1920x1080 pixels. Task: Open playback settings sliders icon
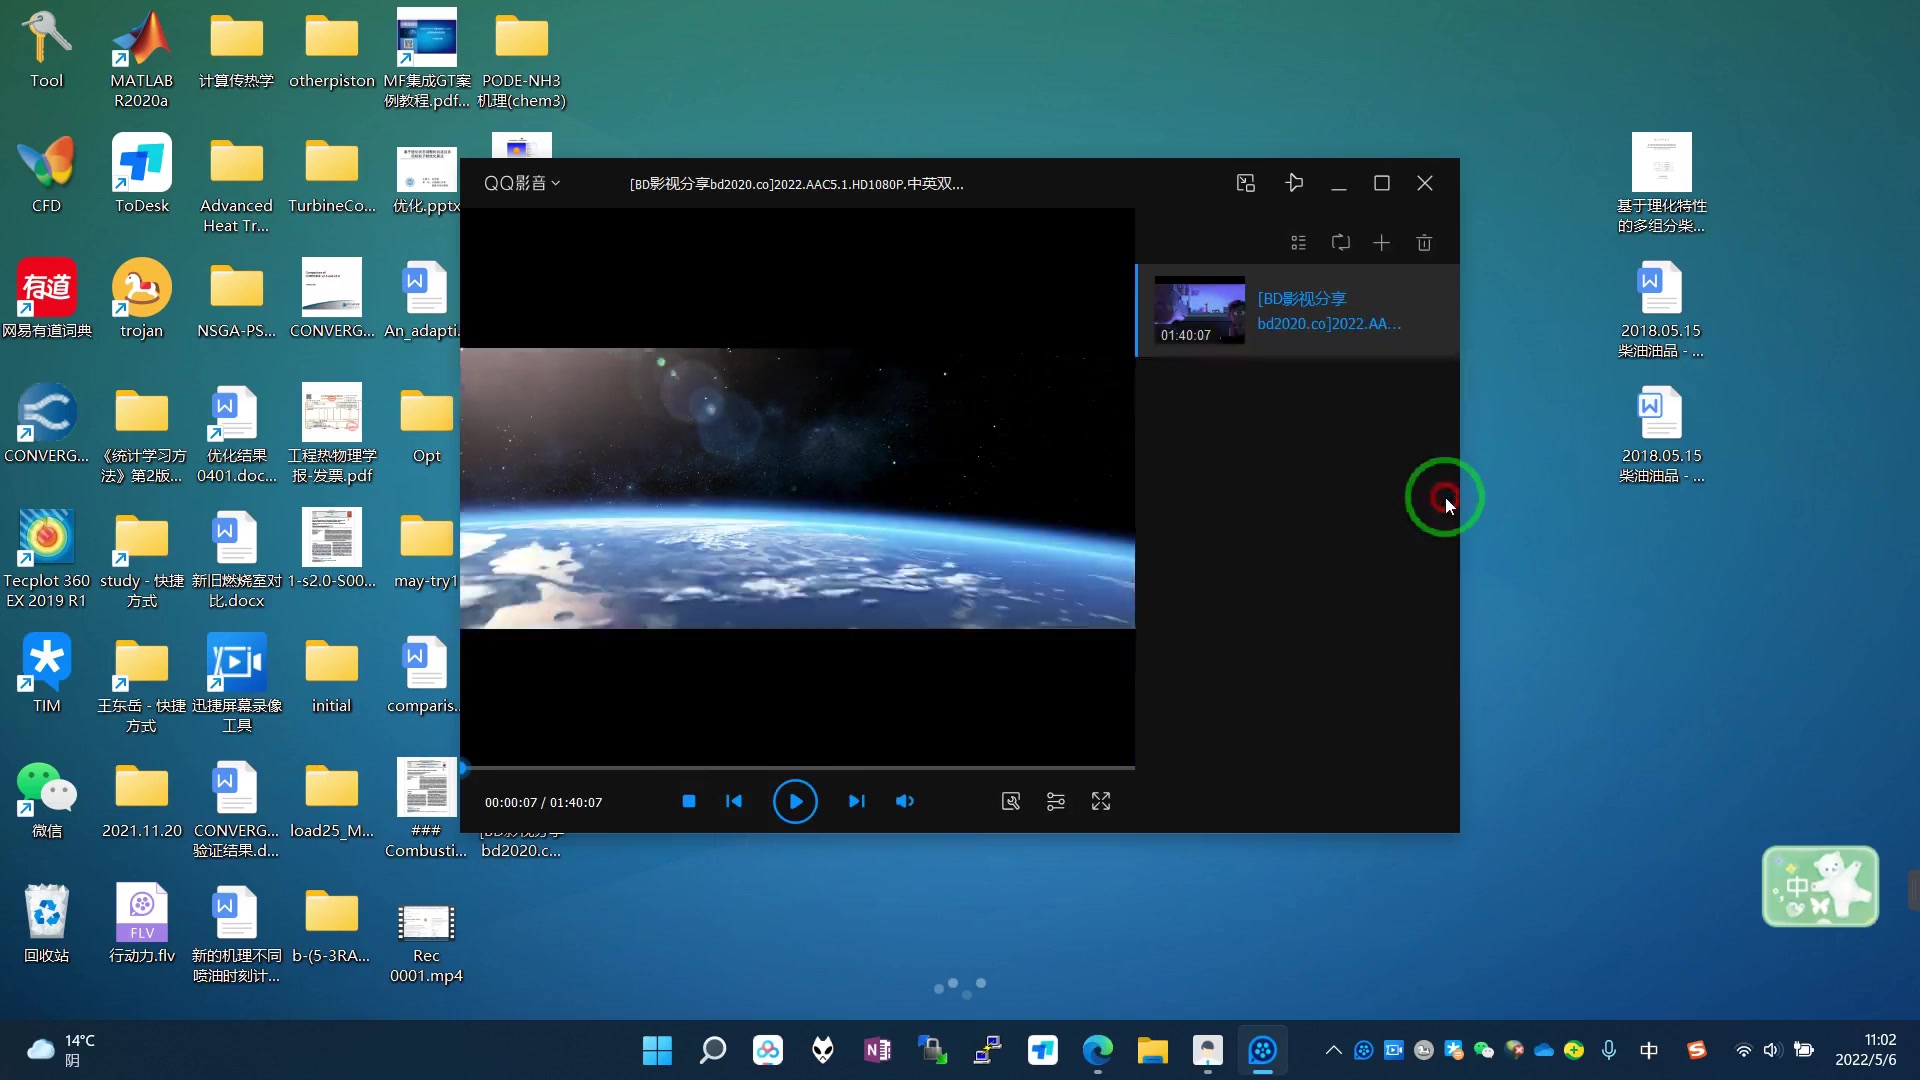pos(1056,802)
